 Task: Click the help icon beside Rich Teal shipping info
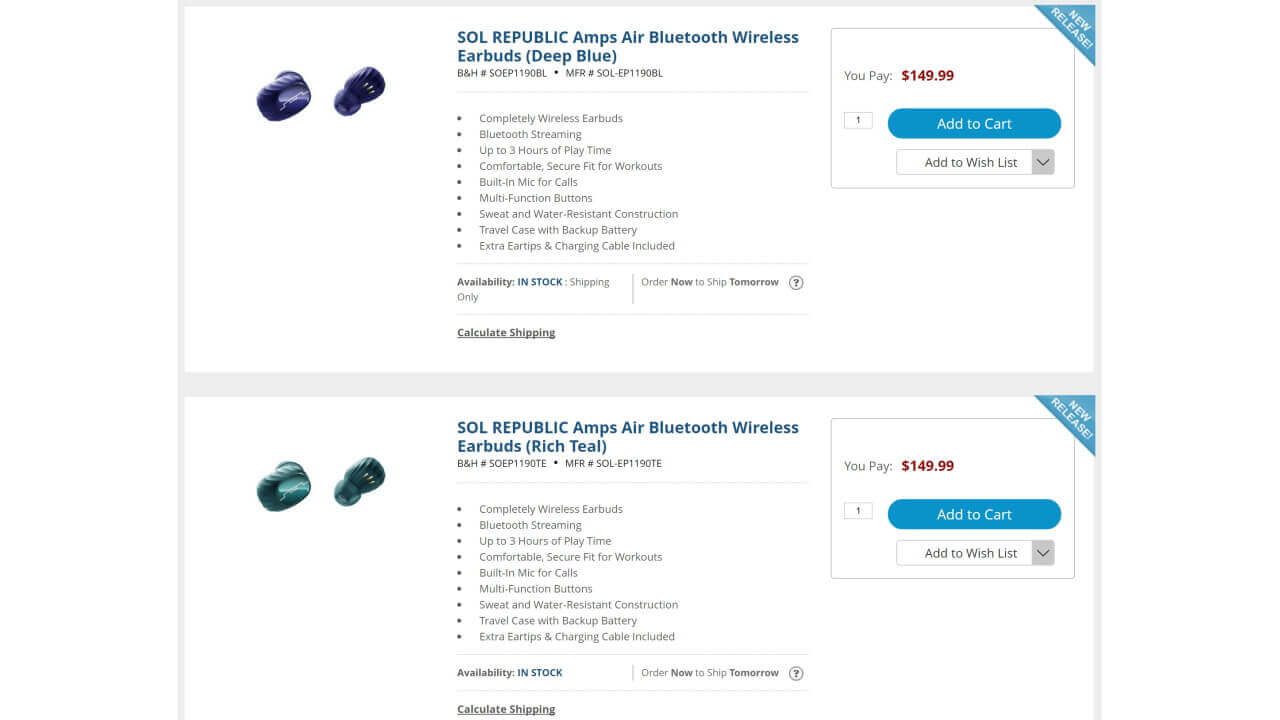point(796,673)
